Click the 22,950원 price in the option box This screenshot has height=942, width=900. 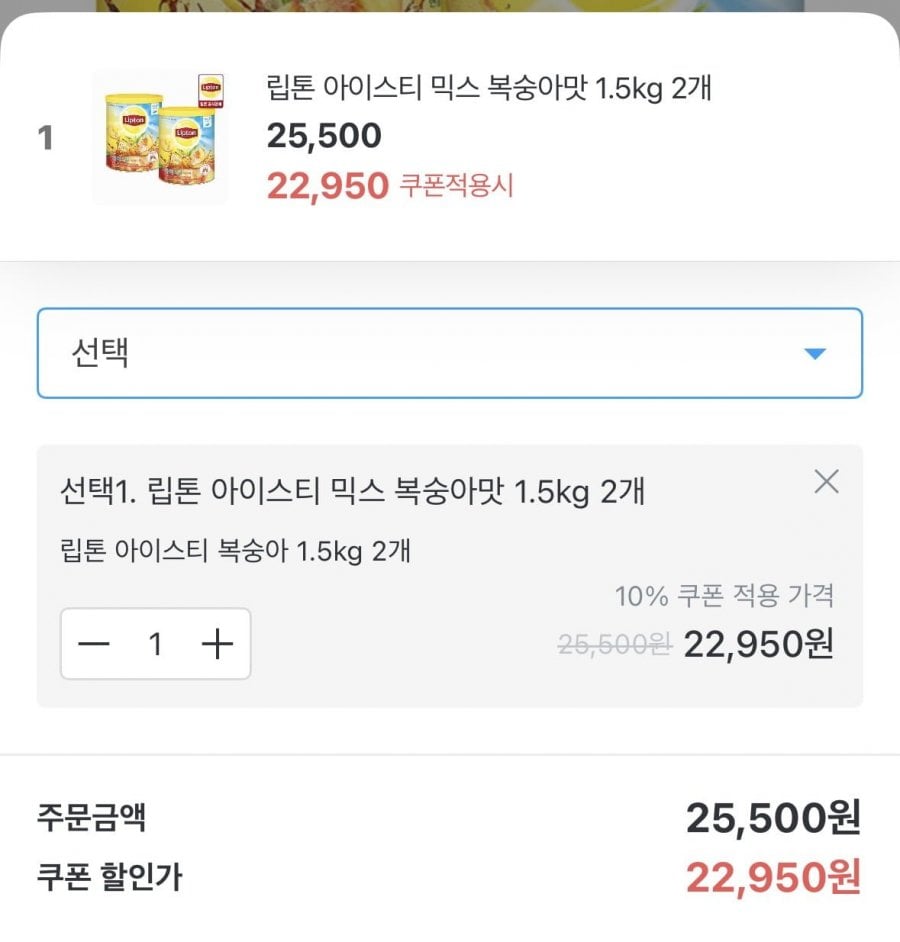click(x=758, y=645)
